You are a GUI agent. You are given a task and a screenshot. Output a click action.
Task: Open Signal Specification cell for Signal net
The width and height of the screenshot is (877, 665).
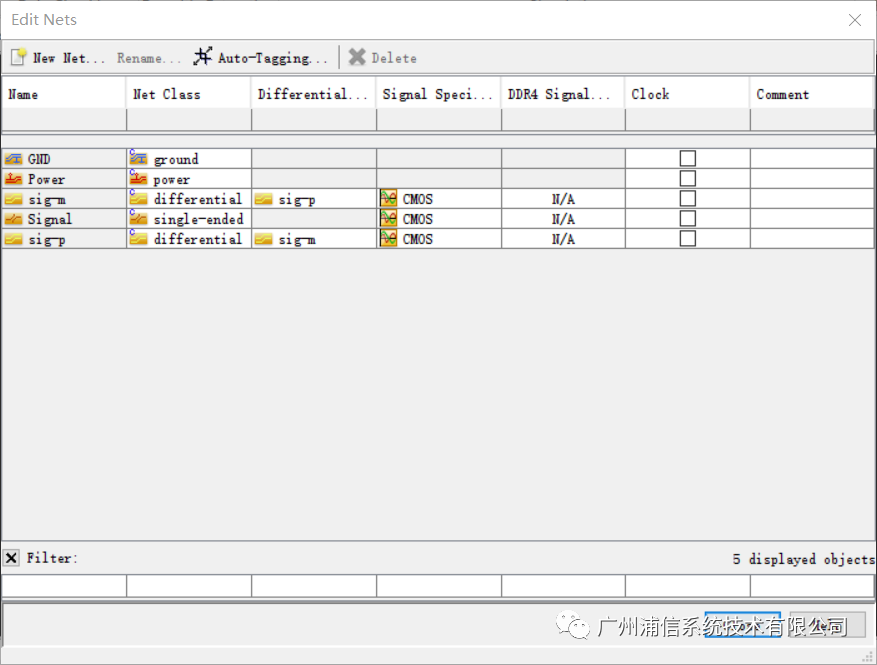438,219
